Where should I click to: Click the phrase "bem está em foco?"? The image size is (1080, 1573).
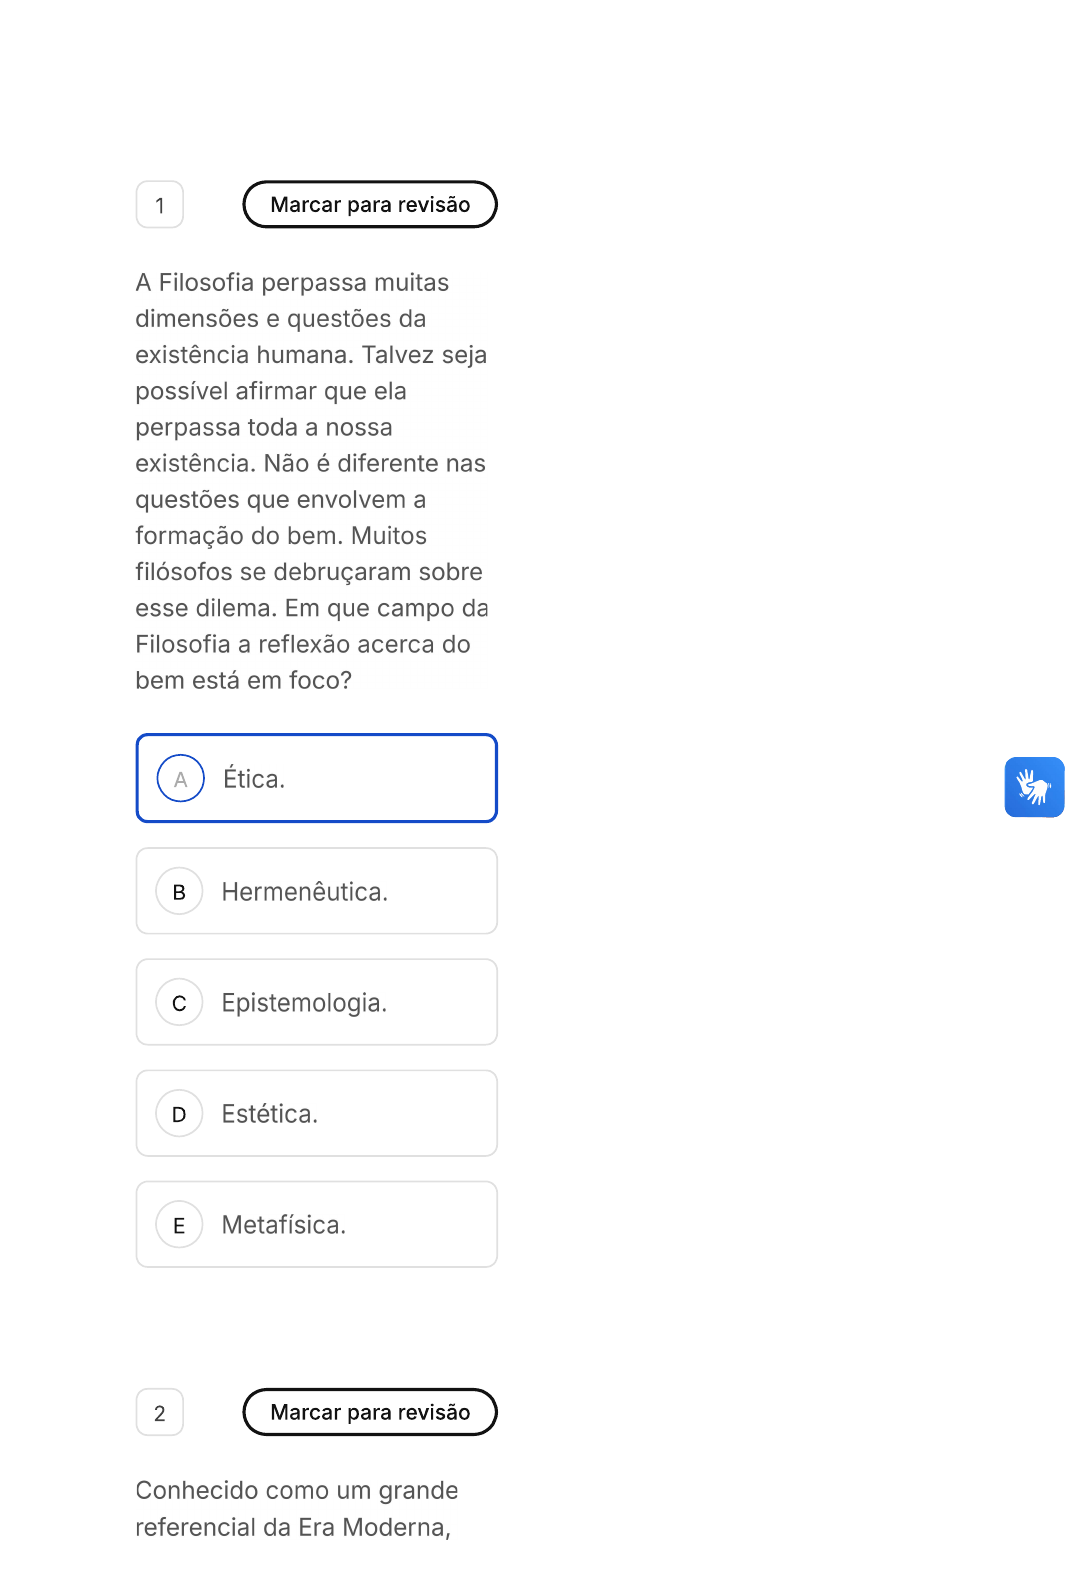(244, 681)
